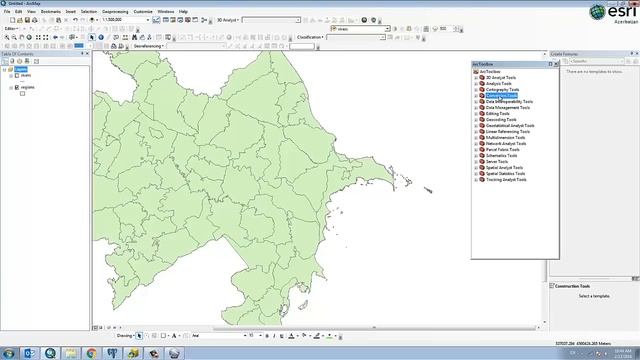Open the Editor dropdown menu
Viewport: 640px width, 360px height.
(x=11, y=29)
